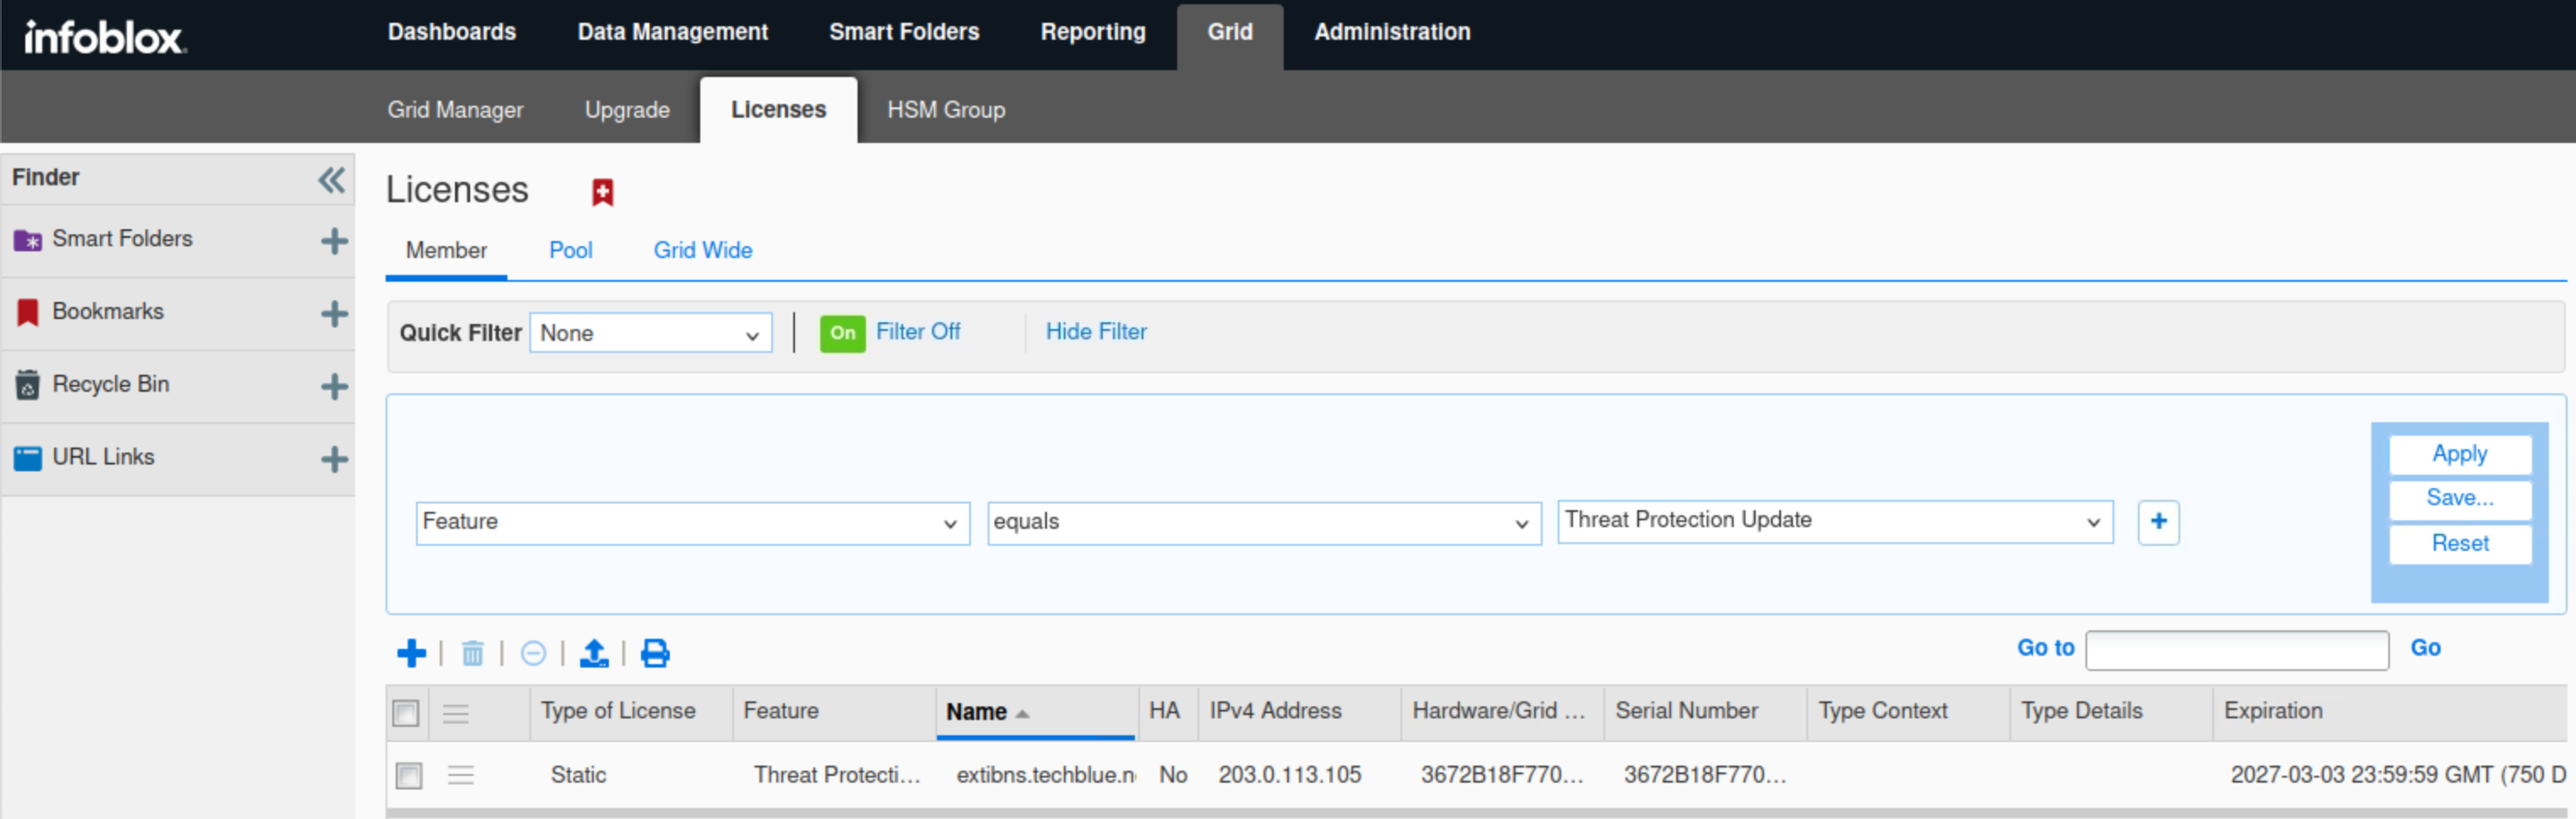Click the Hide Filter link
This screenshot has width=2576, height=819.
coord(1096,332)
